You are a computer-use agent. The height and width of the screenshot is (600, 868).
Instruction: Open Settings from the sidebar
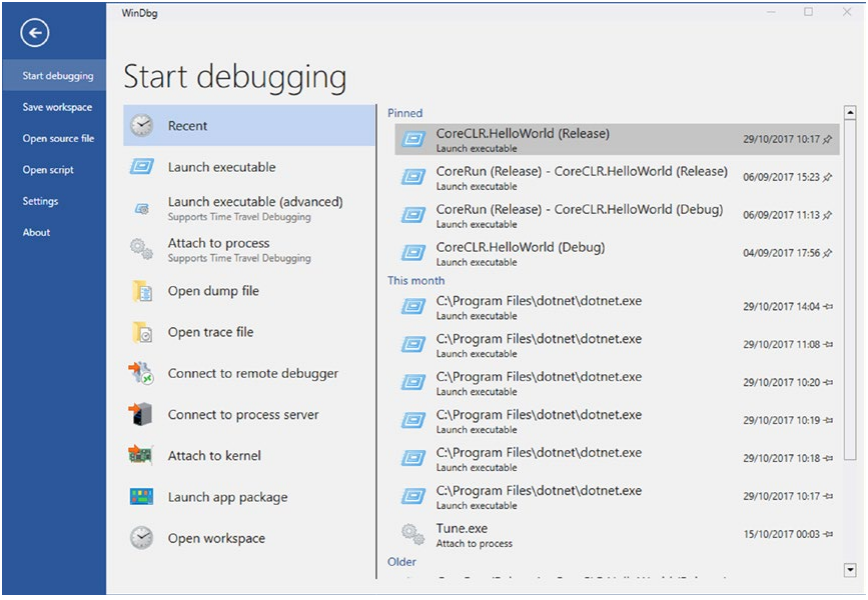(x=54, y=201)
